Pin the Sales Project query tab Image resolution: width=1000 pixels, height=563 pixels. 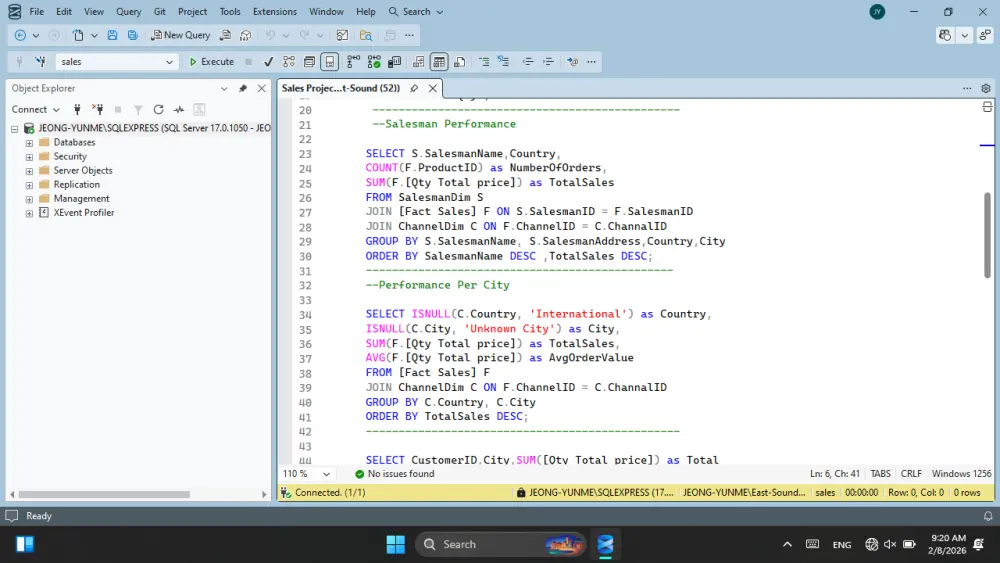414,88
